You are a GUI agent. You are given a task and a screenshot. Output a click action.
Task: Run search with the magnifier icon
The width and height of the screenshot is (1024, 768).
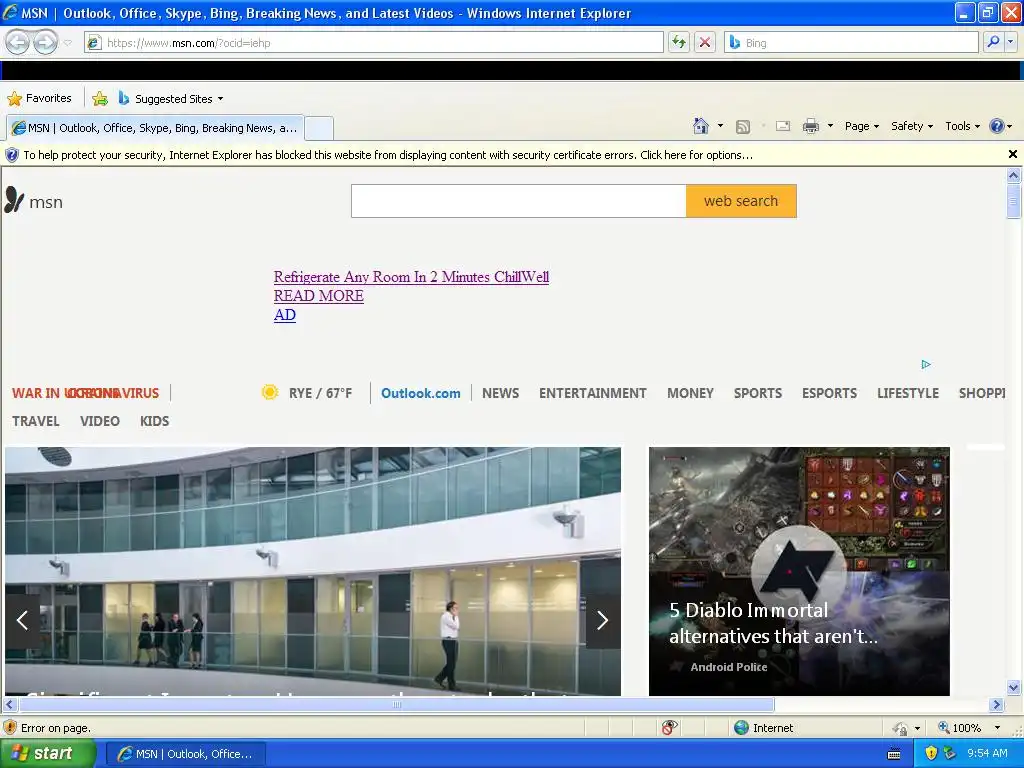(x=993, y=42)
